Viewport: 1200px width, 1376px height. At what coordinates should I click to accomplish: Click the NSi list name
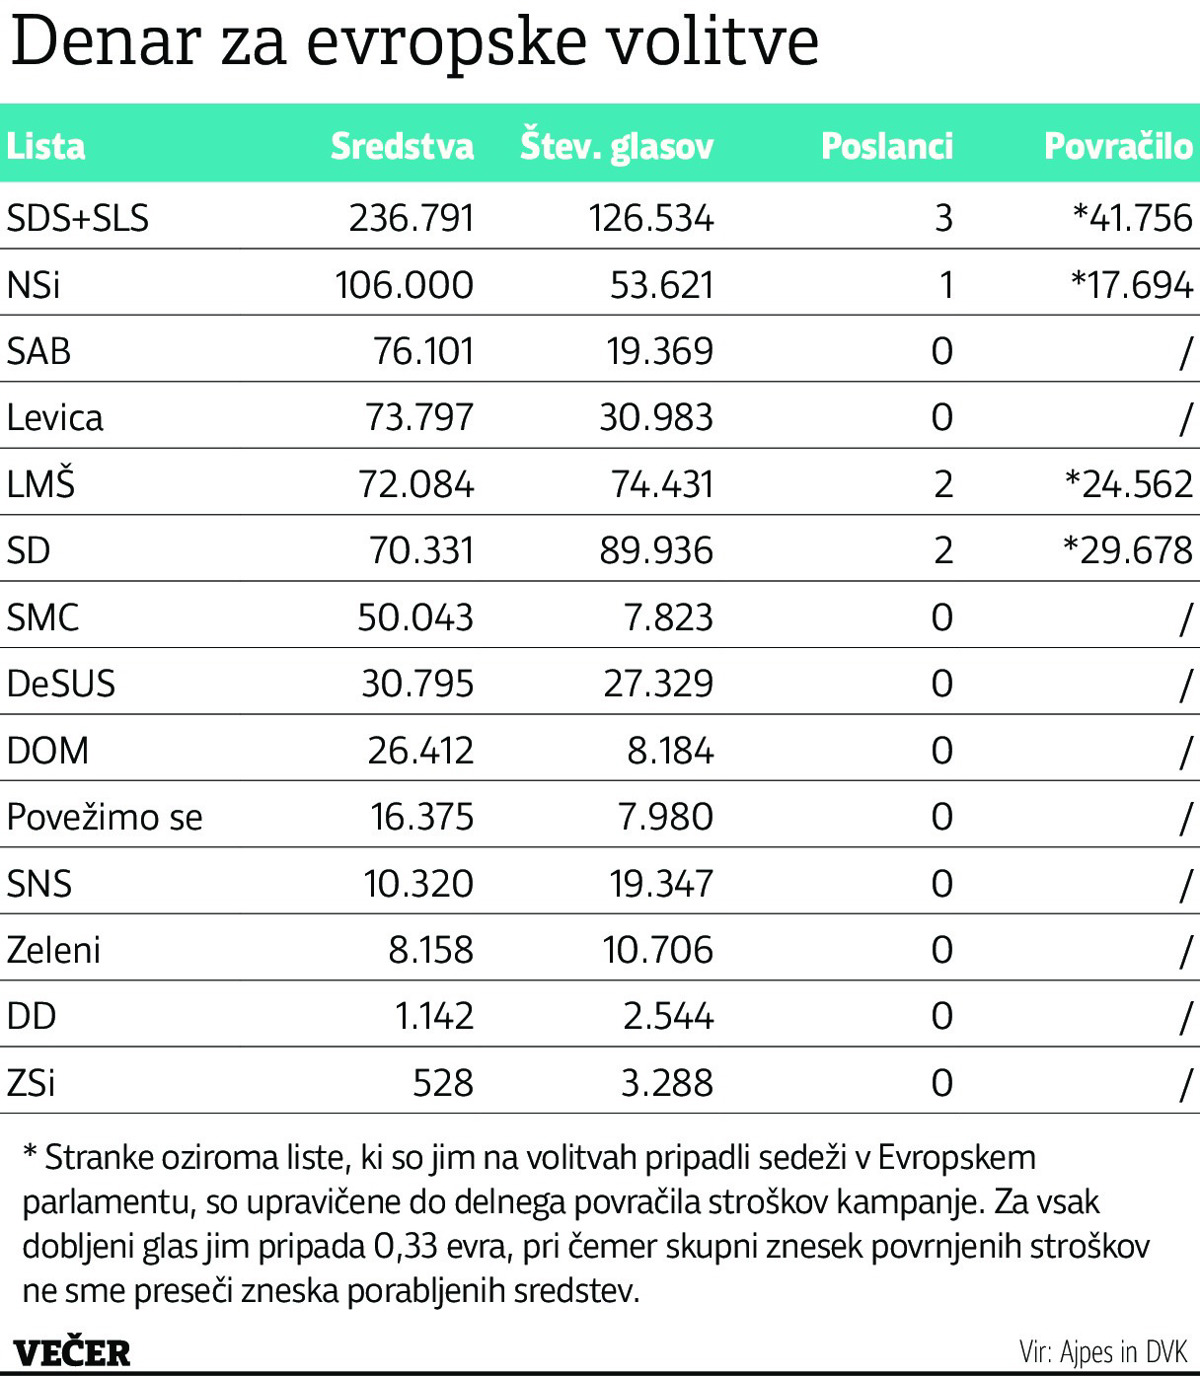coord(34,285)
